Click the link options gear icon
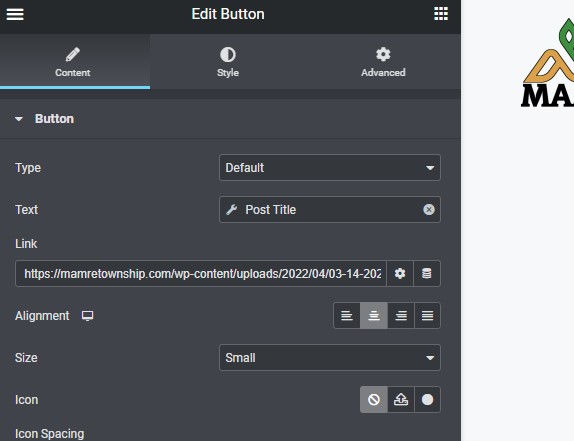The width and height of the screenshot is (574, 441). coord(400,273)
